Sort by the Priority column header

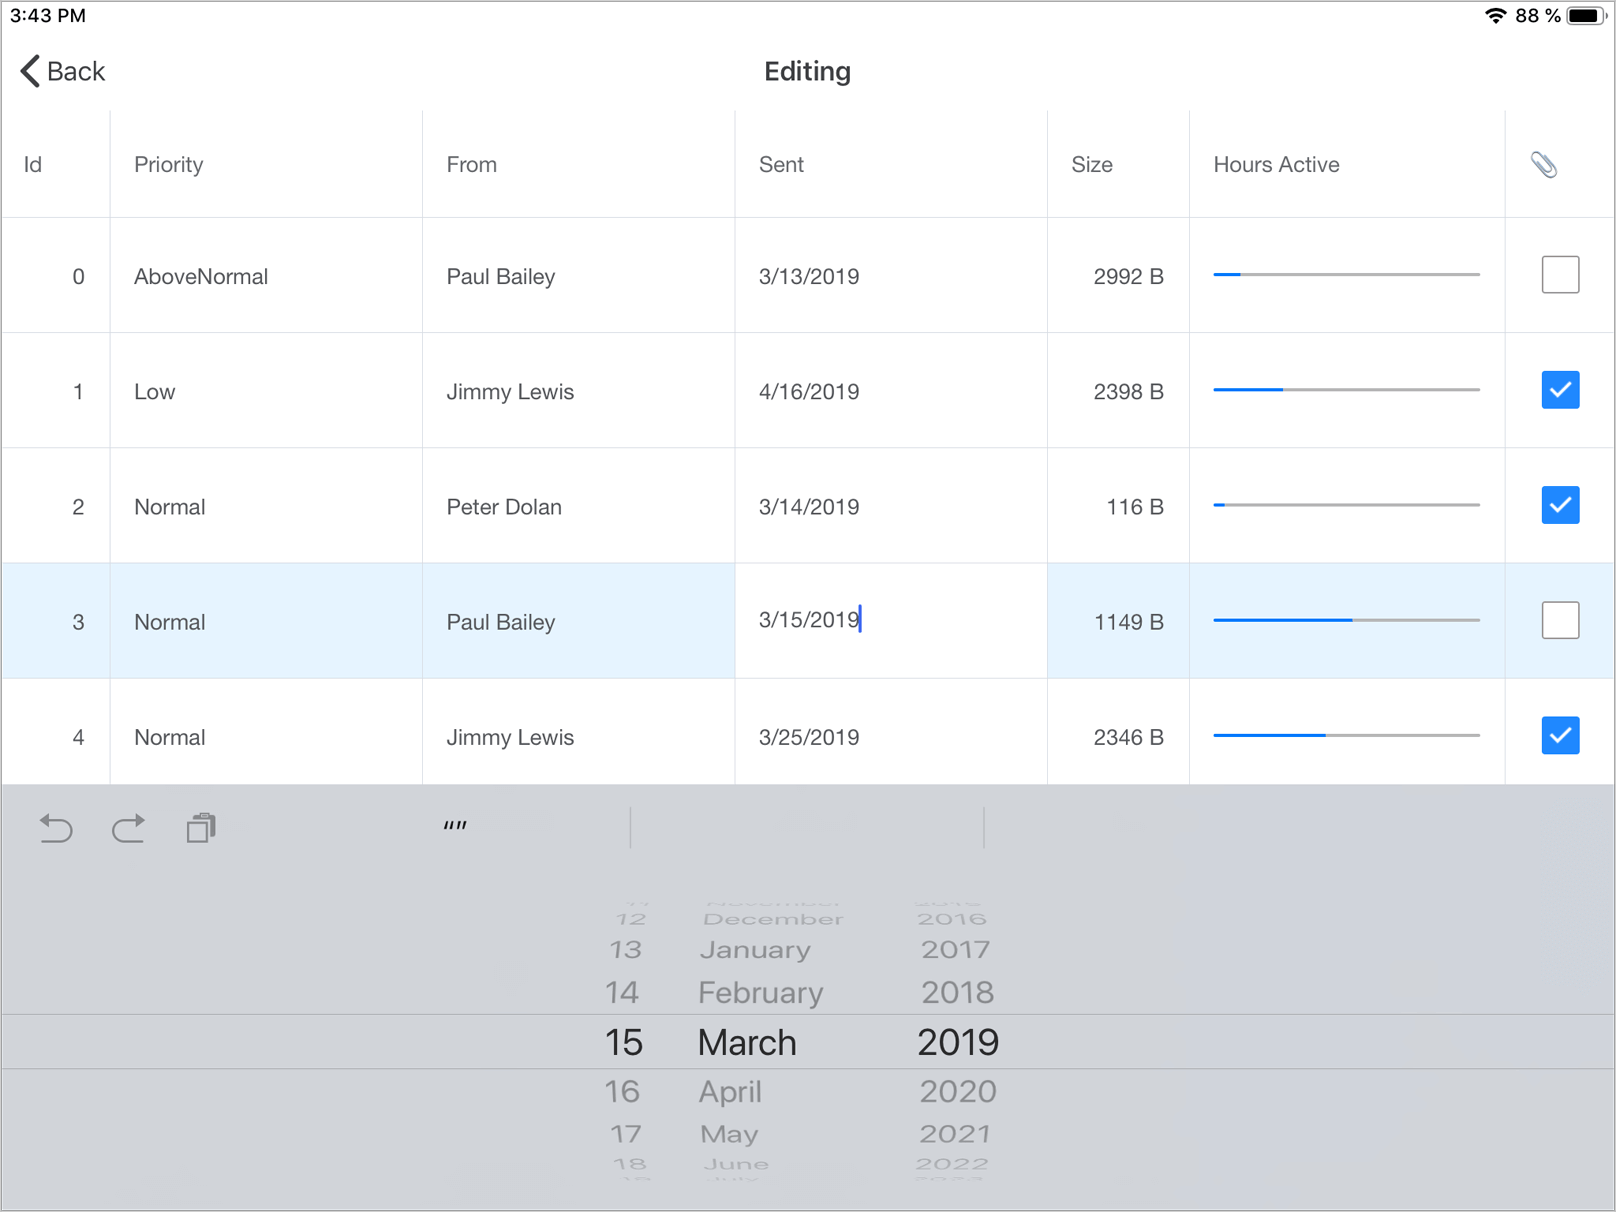point(169,165)
